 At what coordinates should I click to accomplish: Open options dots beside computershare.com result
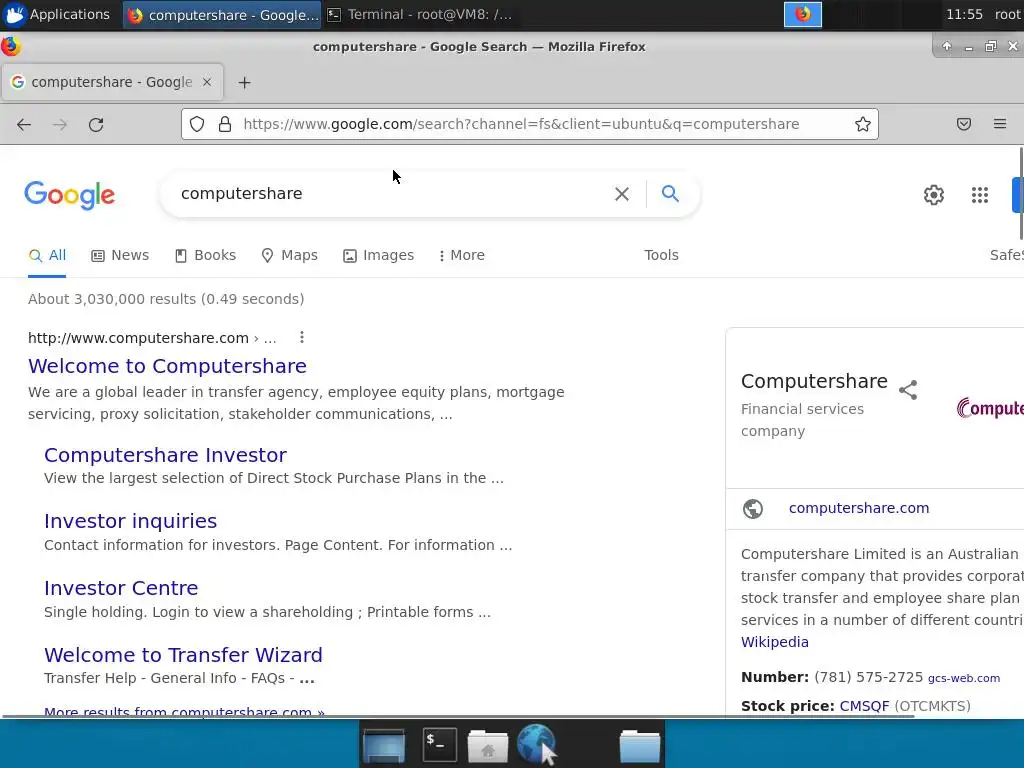pyautogui.click(x=301, y=338)
